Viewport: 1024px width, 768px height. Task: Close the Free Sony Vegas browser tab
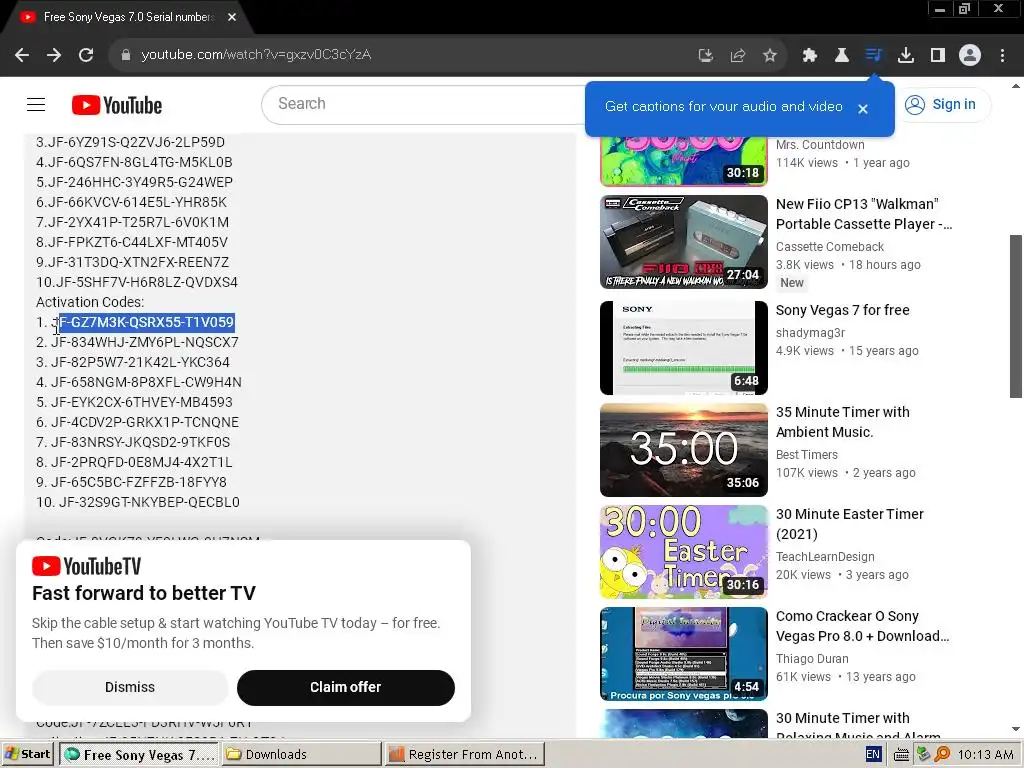232,17
